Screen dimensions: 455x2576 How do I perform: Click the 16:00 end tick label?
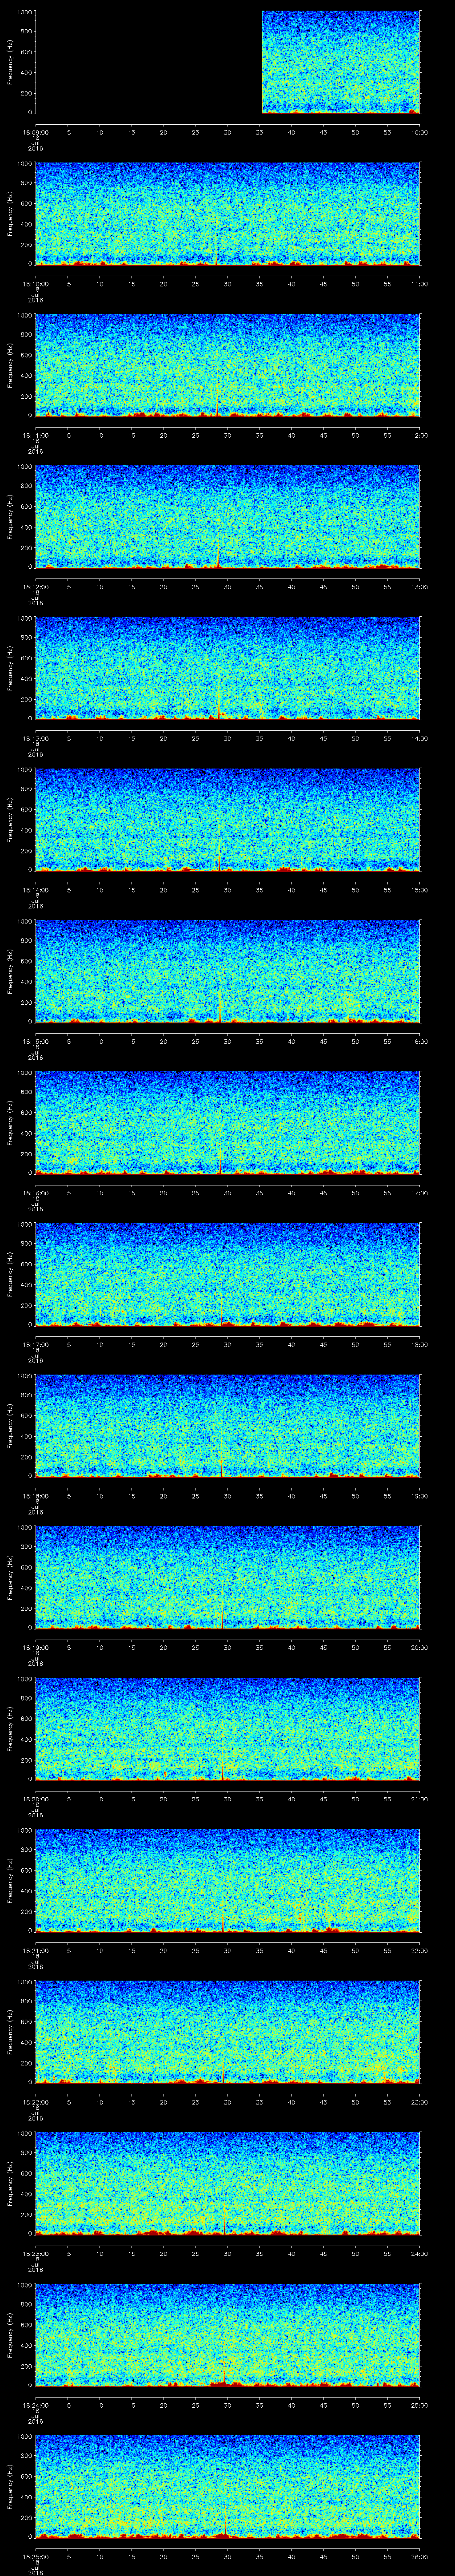[419, 1041]
